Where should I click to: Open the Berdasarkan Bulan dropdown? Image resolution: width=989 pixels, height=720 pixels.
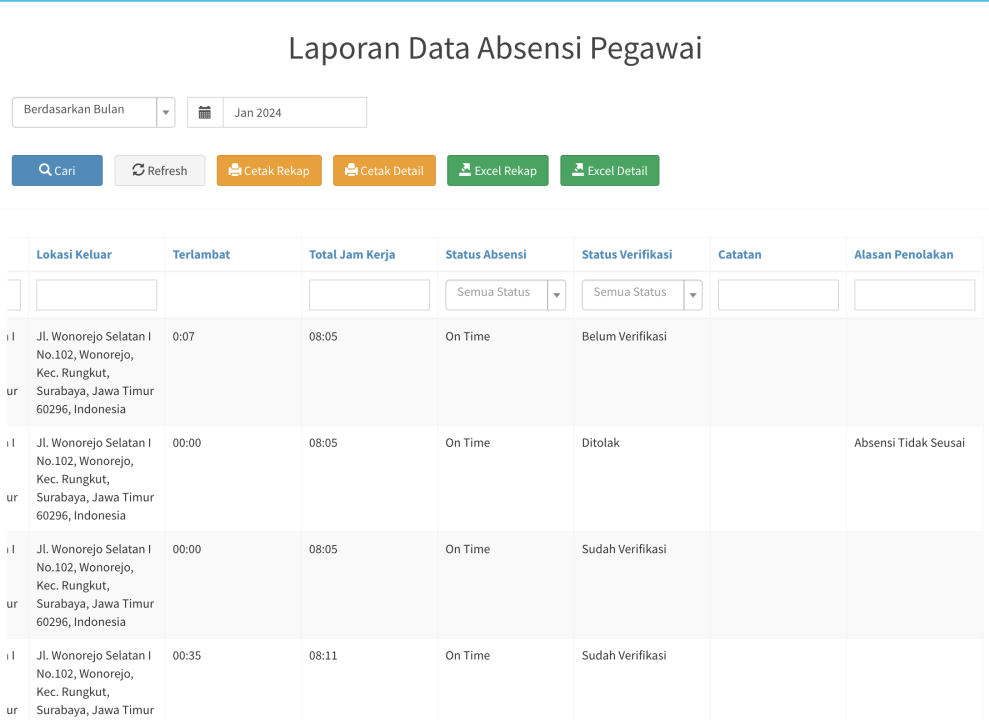[93, 112]
